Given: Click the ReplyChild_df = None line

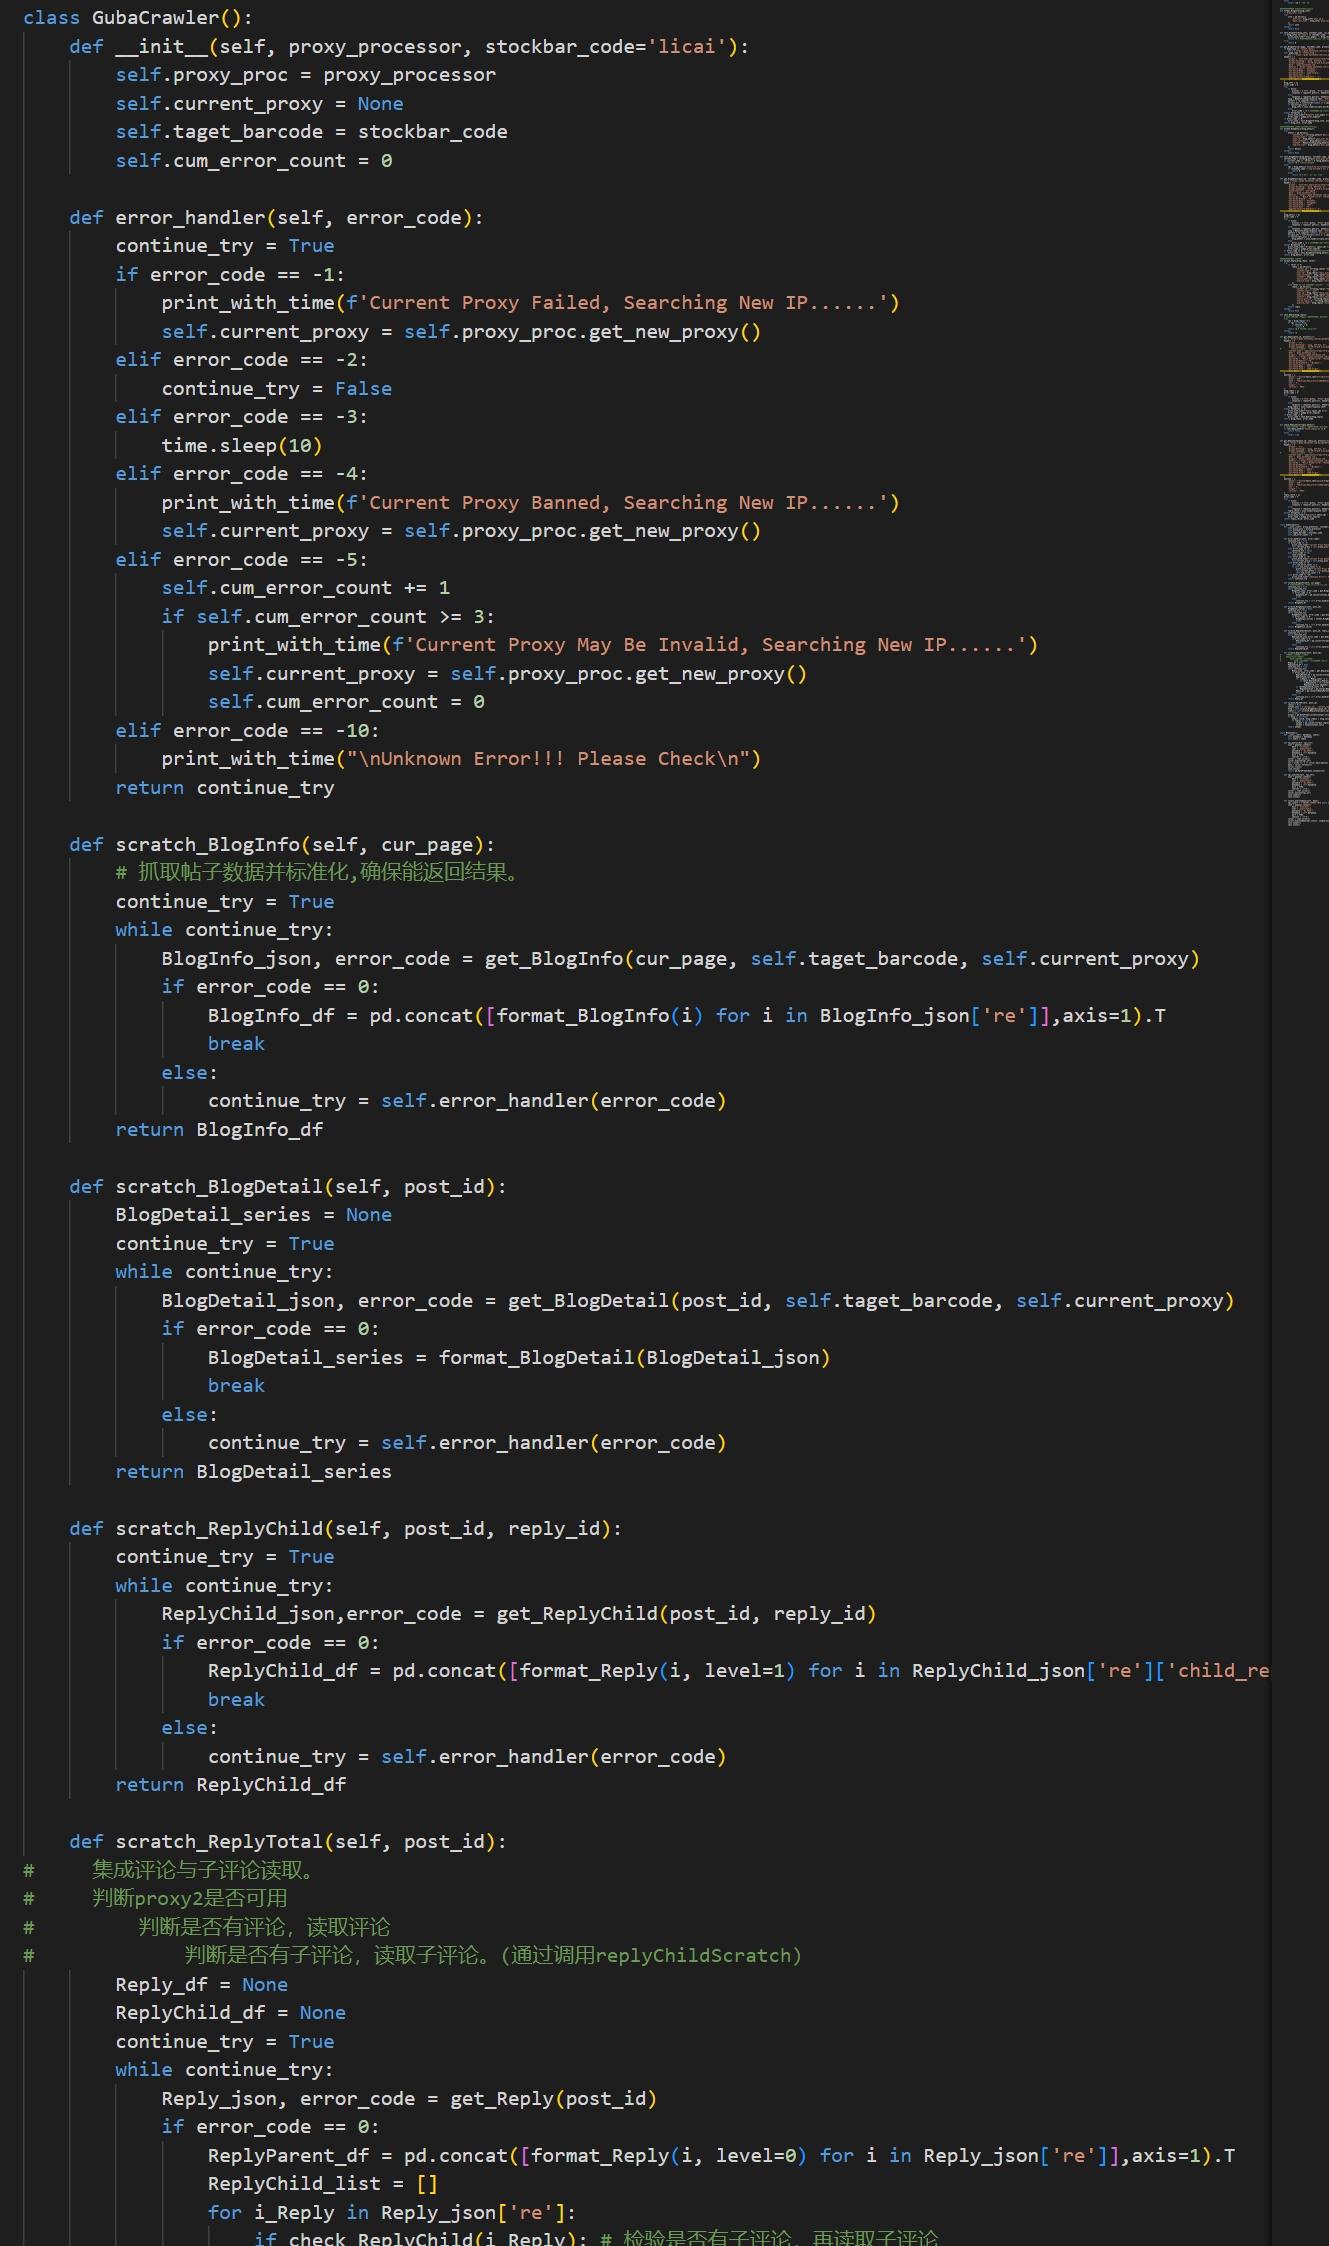Looking at the screenshot, I should (230, 2012).
